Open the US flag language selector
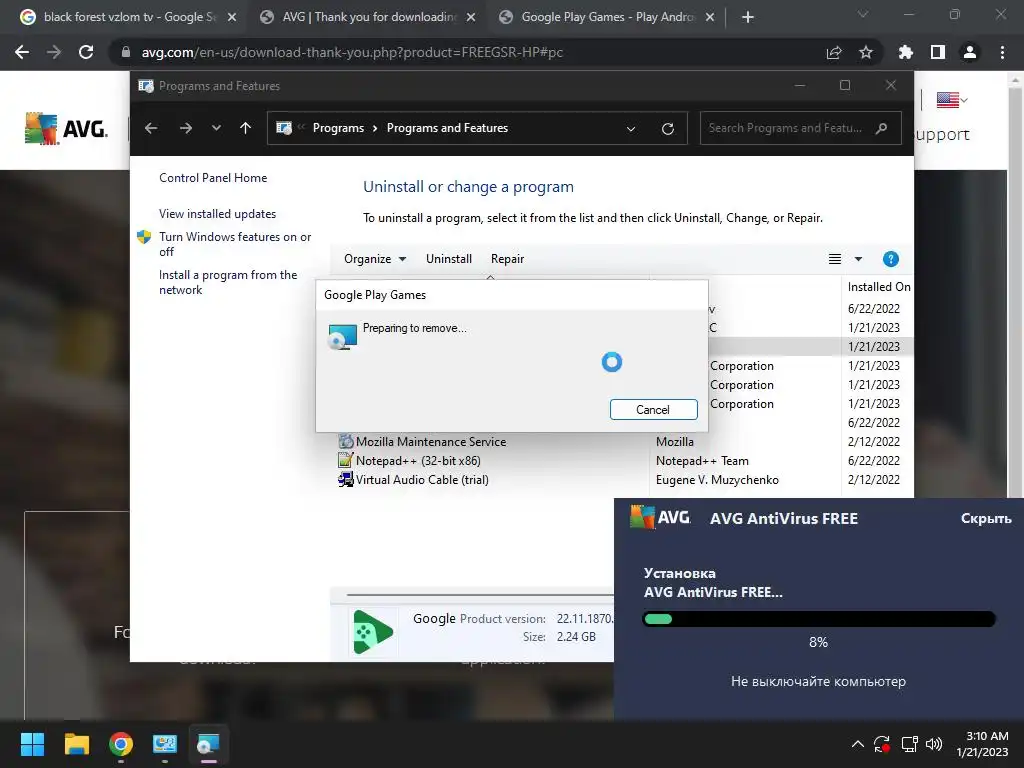The image size is (1024, 768). [952, 100]
